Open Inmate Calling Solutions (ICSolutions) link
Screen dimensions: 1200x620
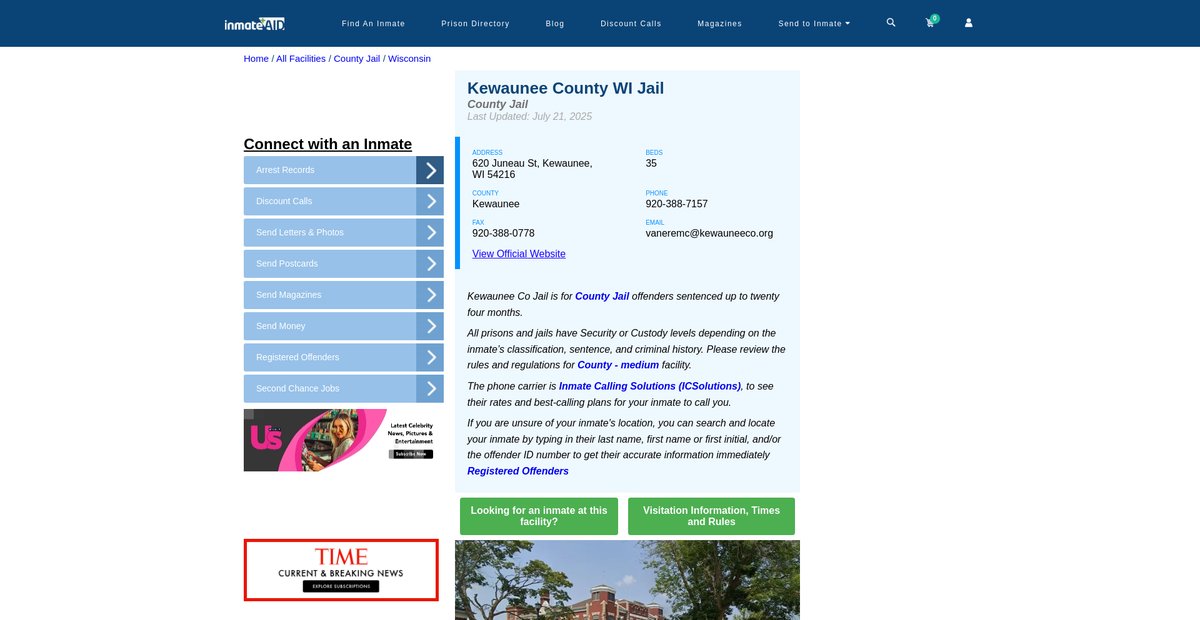pos(650,386)
